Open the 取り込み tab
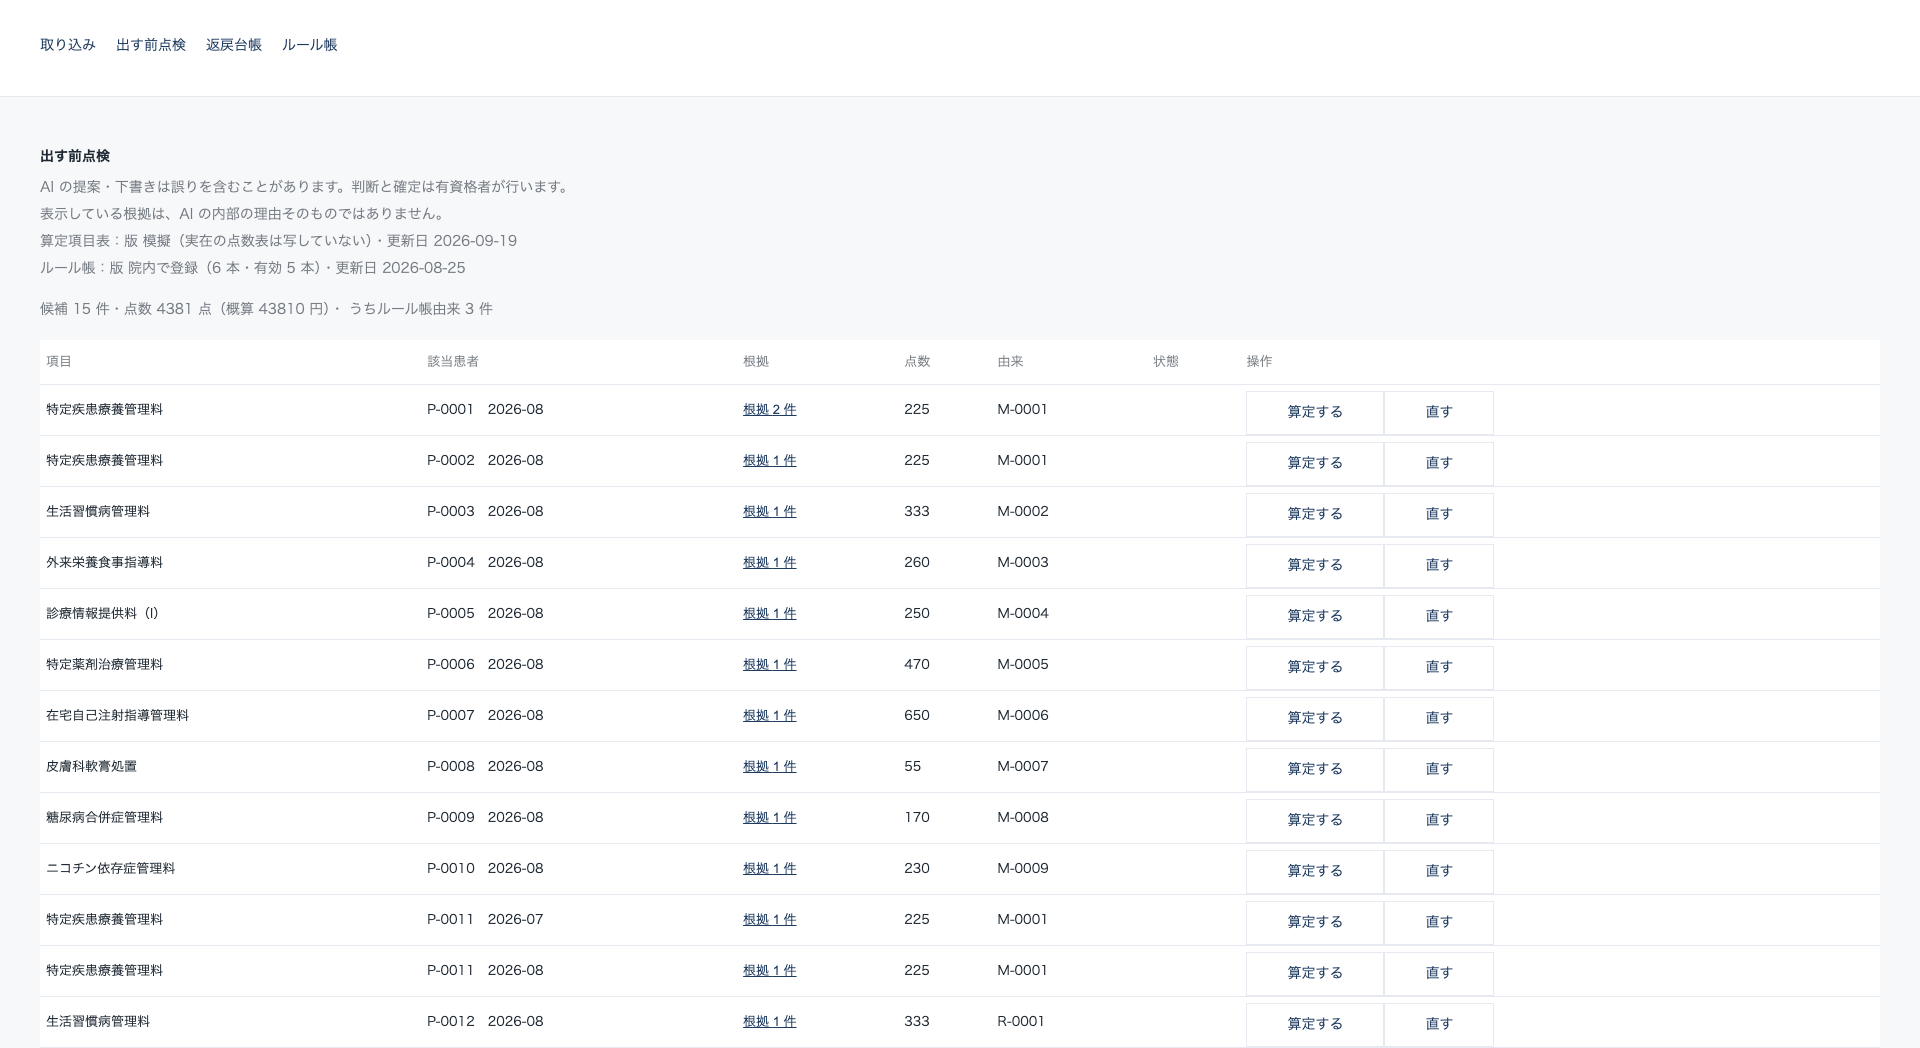 point(68,45)
